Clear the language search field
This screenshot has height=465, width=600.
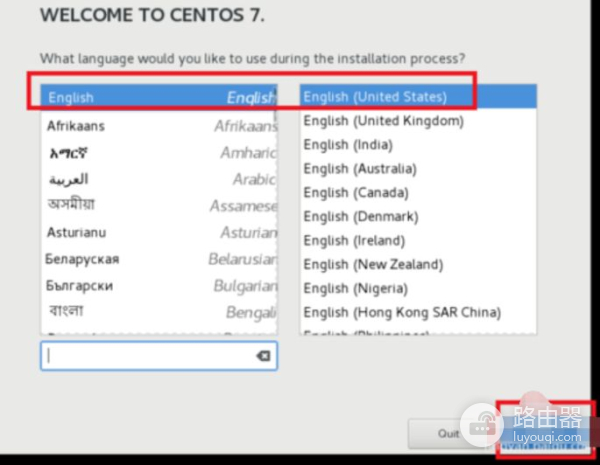tap(264, 356)
